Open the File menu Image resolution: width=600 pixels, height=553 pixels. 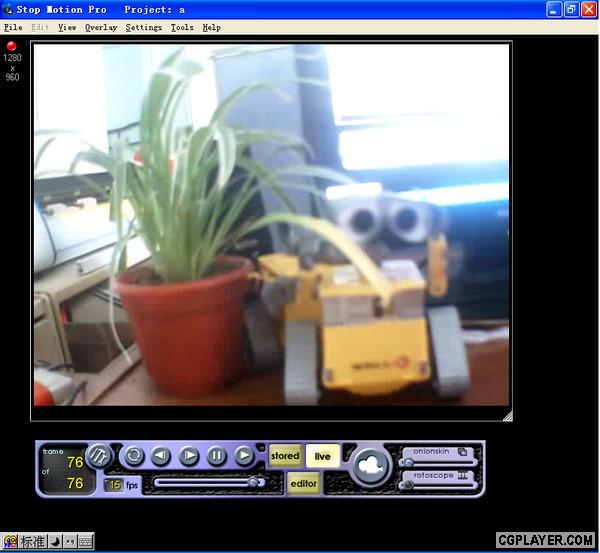[x=13, y=28]
